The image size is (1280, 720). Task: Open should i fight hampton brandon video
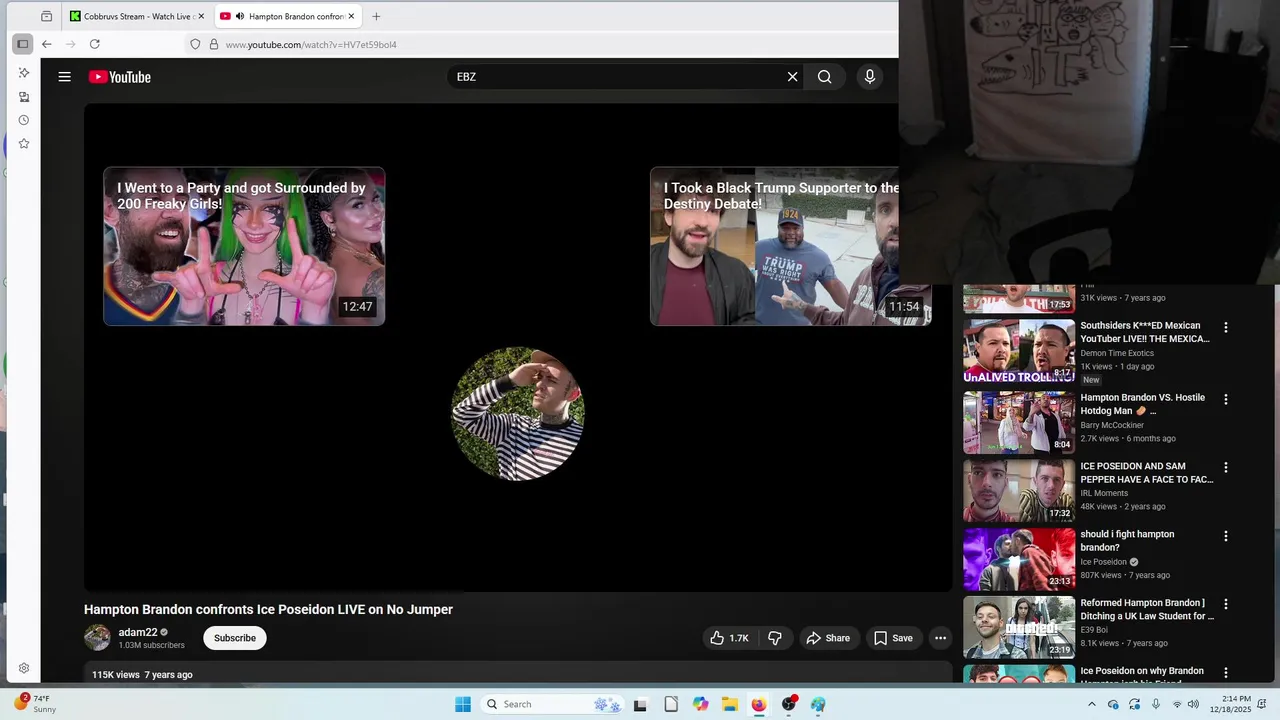pyautogui.click(x=1127, y=541)
